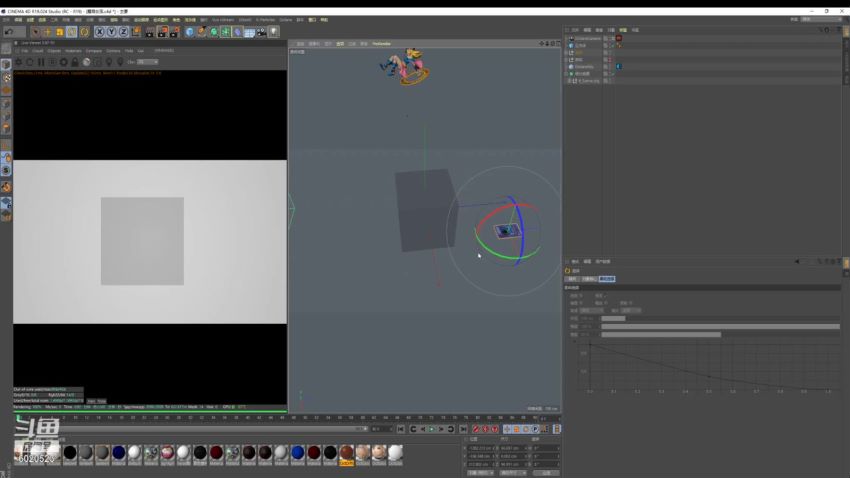This screenshot has width=850, height=478.
Task: Select the Move tool cross icon
Action: tap(47, 32)
